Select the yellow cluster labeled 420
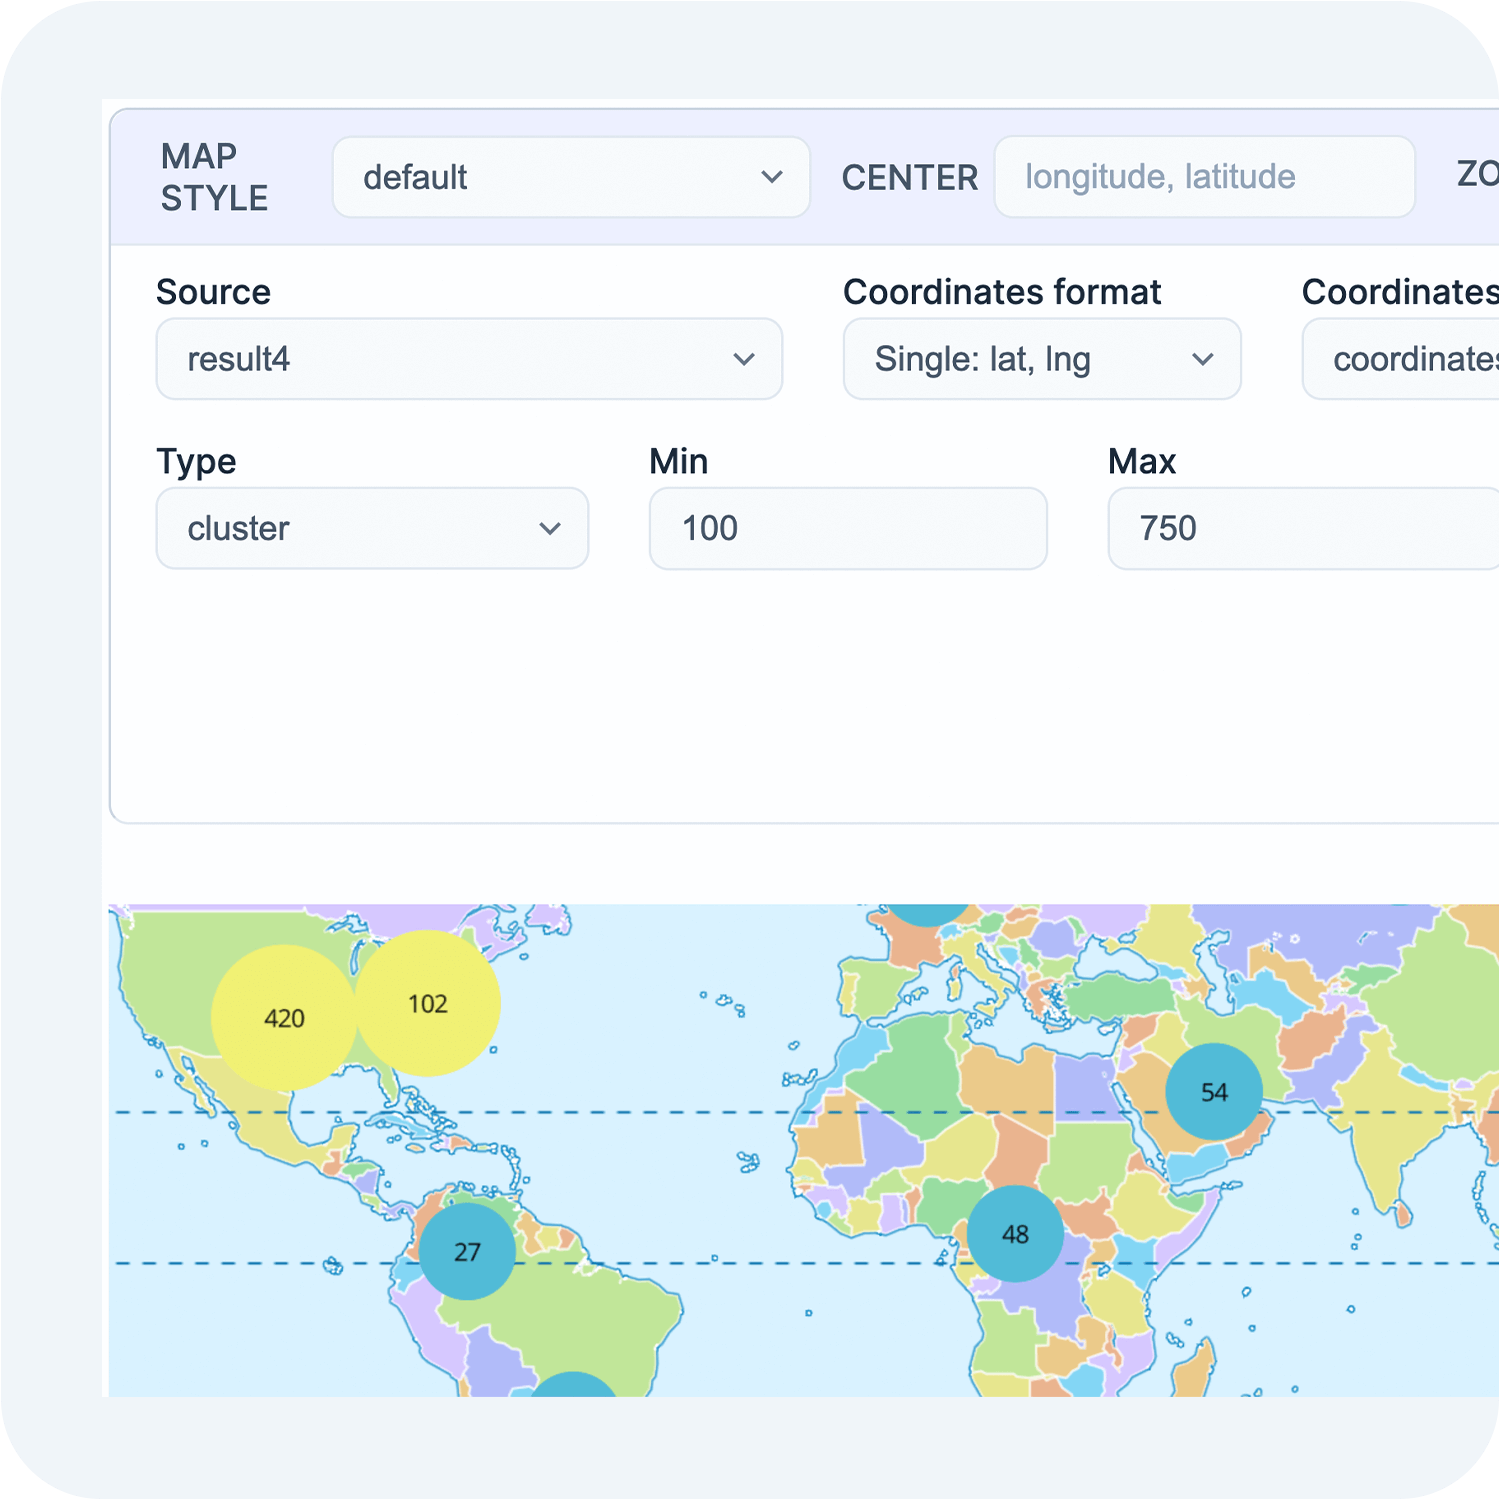1500x1500 pixels. tap(284, 1018)
